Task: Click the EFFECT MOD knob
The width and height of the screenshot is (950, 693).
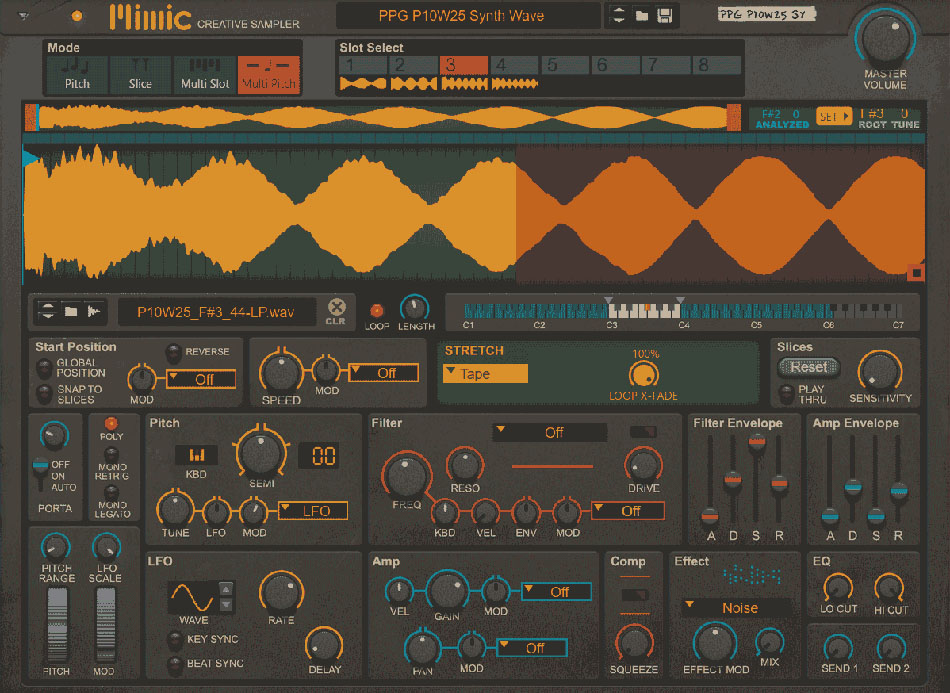Action: (x=716, y=643)
